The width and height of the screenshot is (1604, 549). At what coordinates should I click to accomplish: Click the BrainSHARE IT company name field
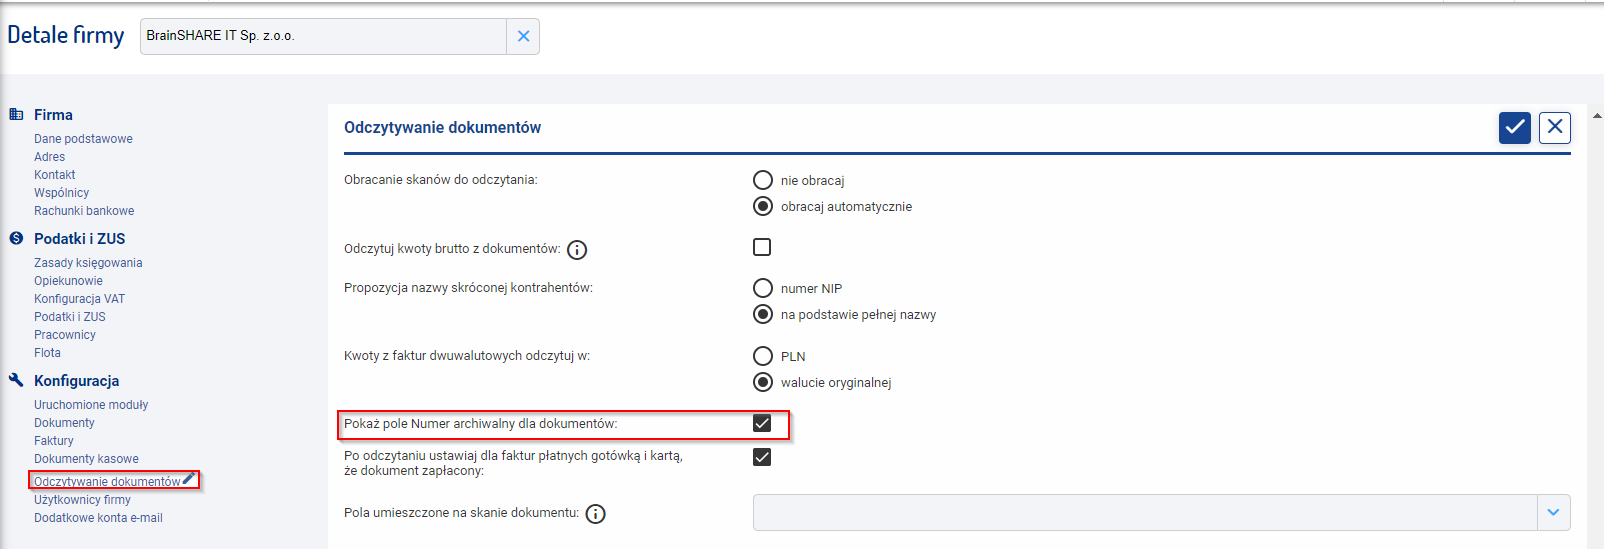[323, 36]
